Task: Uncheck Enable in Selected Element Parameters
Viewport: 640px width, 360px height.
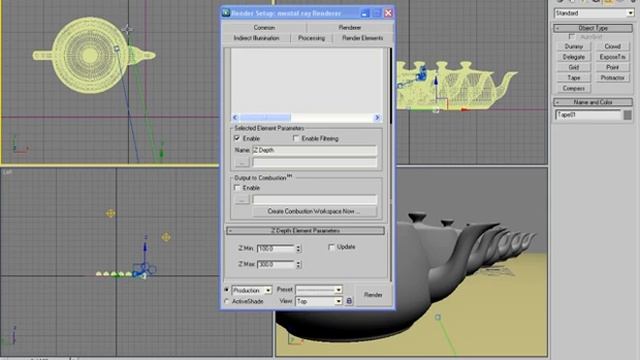Action: [x=237, y=138]
